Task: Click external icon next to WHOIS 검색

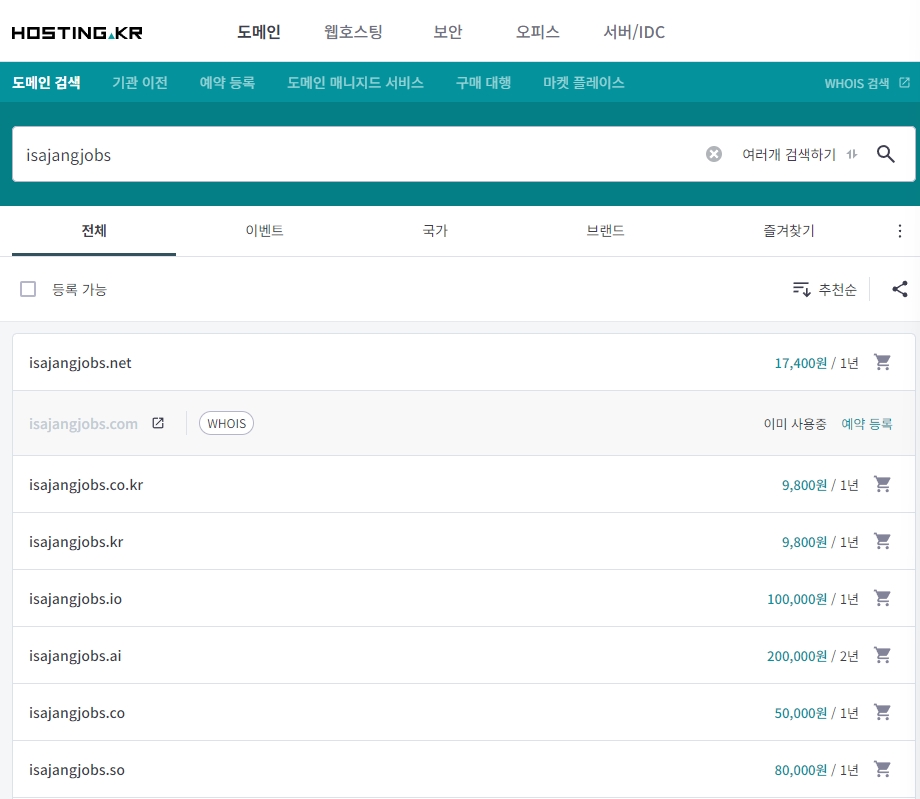Action: [904, 83]
